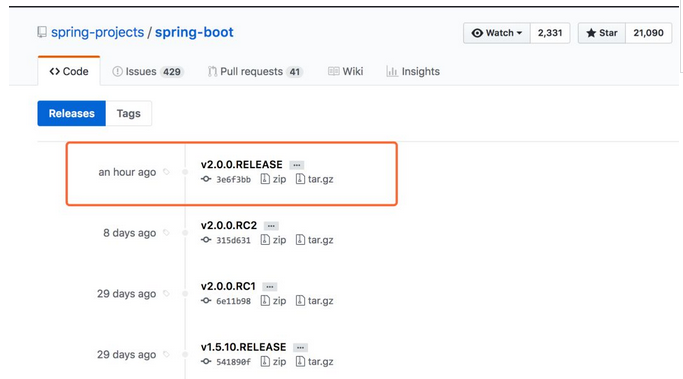The image size is (683, 379).
Task: Open the v2.0.0.RELEASE release link
Action: (x=242, y=165)
